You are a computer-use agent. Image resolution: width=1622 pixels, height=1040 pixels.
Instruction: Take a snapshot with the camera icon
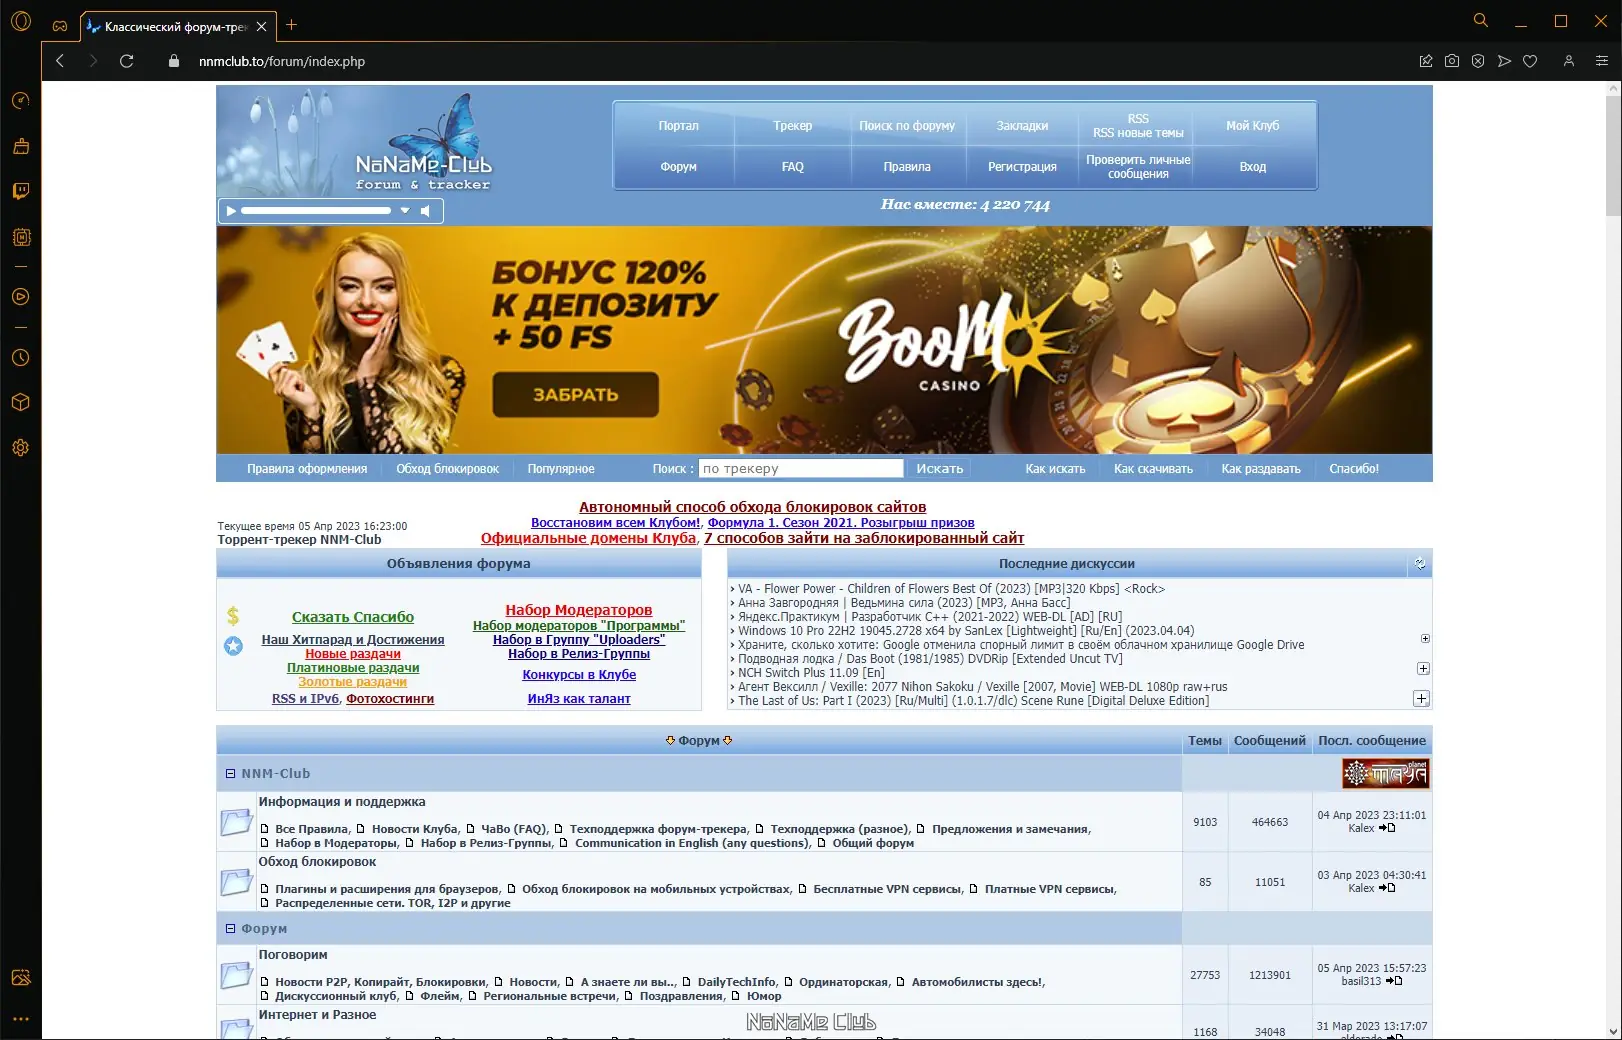coord(1452,61)
